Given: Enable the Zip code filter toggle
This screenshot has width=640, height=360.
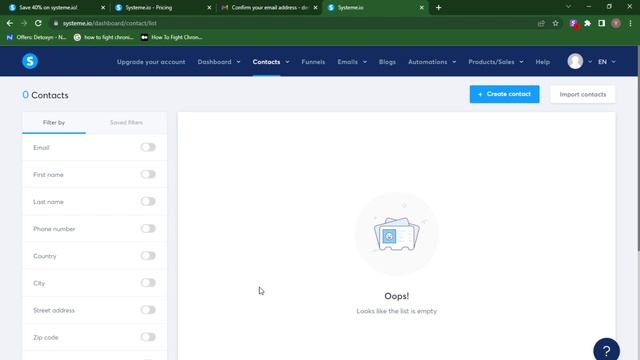Looking at the screenshot, I should 148,337.
